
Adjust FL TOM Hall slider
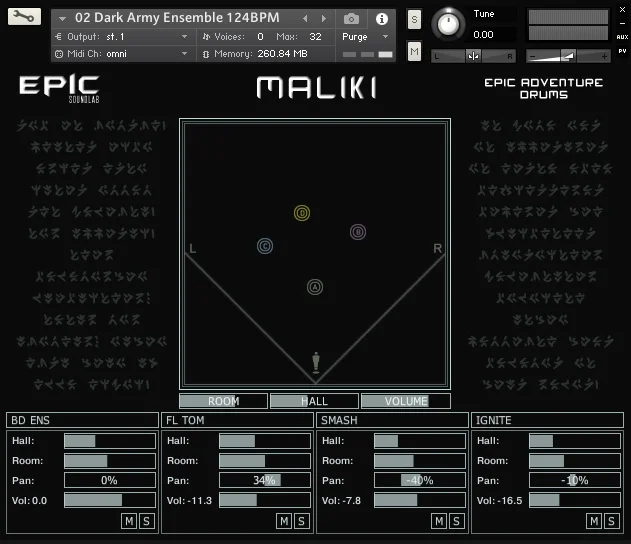point(265,441)
